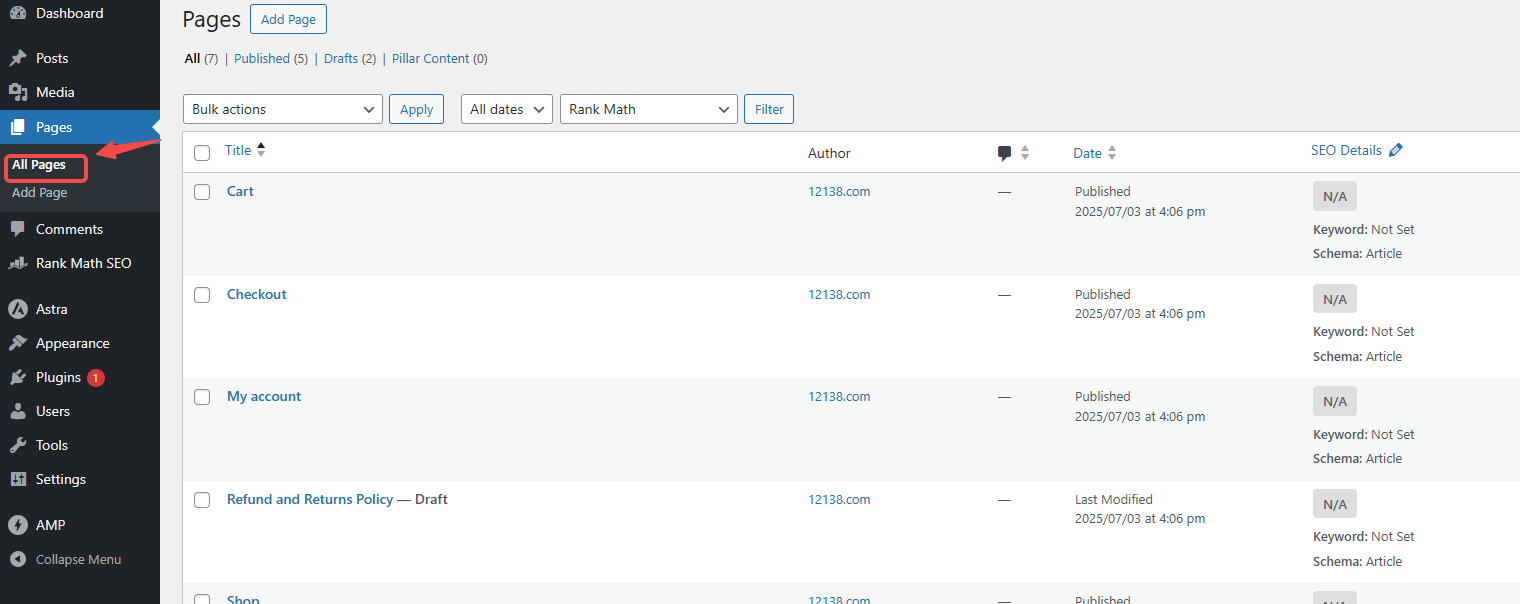Open the Rank Math filter dropdown
This screenshot has width=1520, height=604.
point(648,109)
